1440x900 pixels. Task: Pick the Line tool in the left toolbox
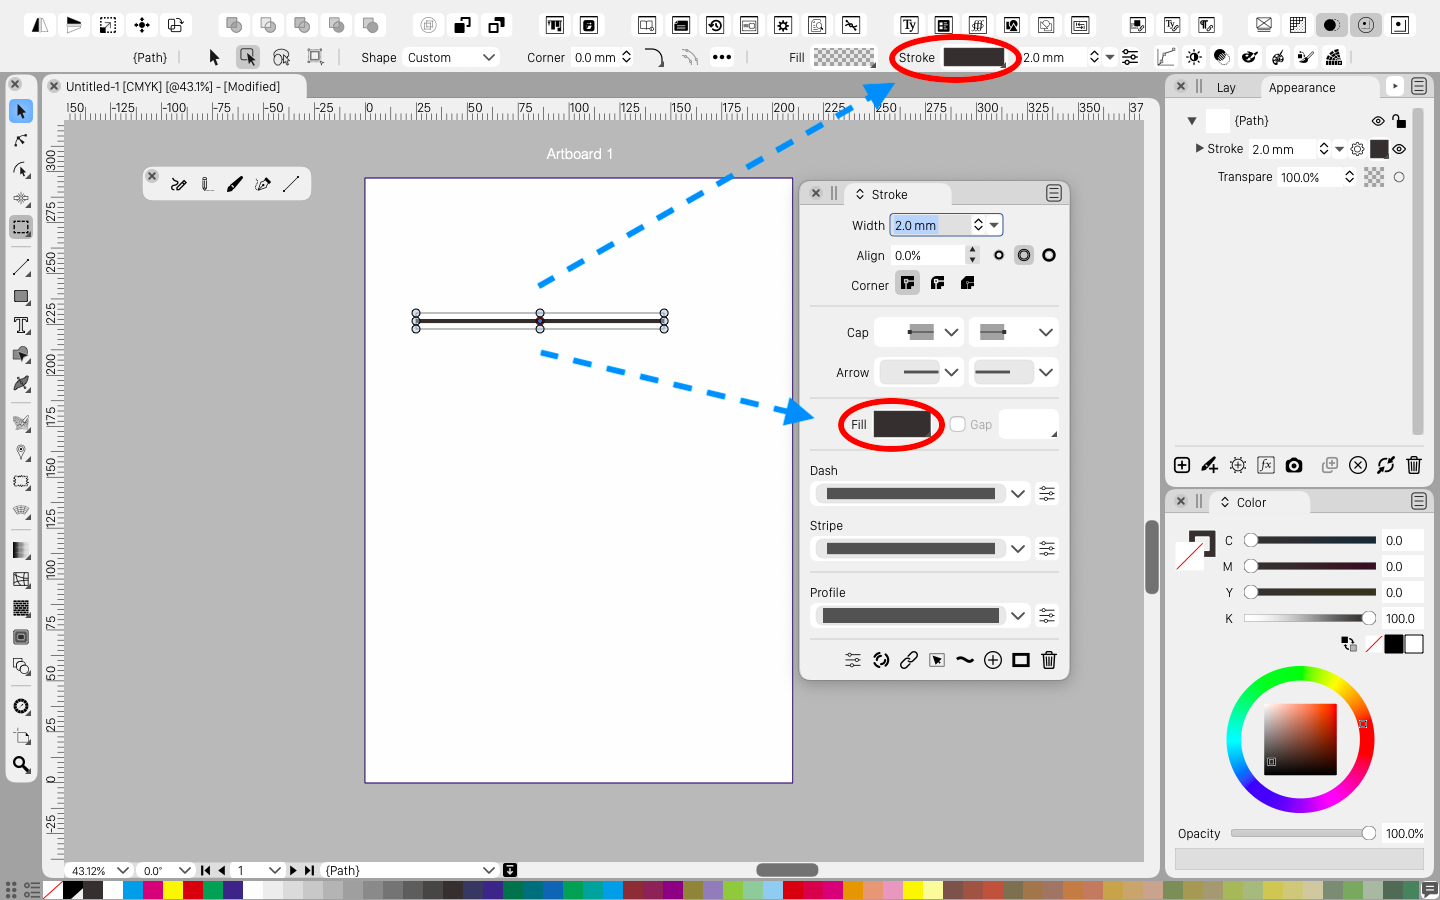(x=21, y=268)
